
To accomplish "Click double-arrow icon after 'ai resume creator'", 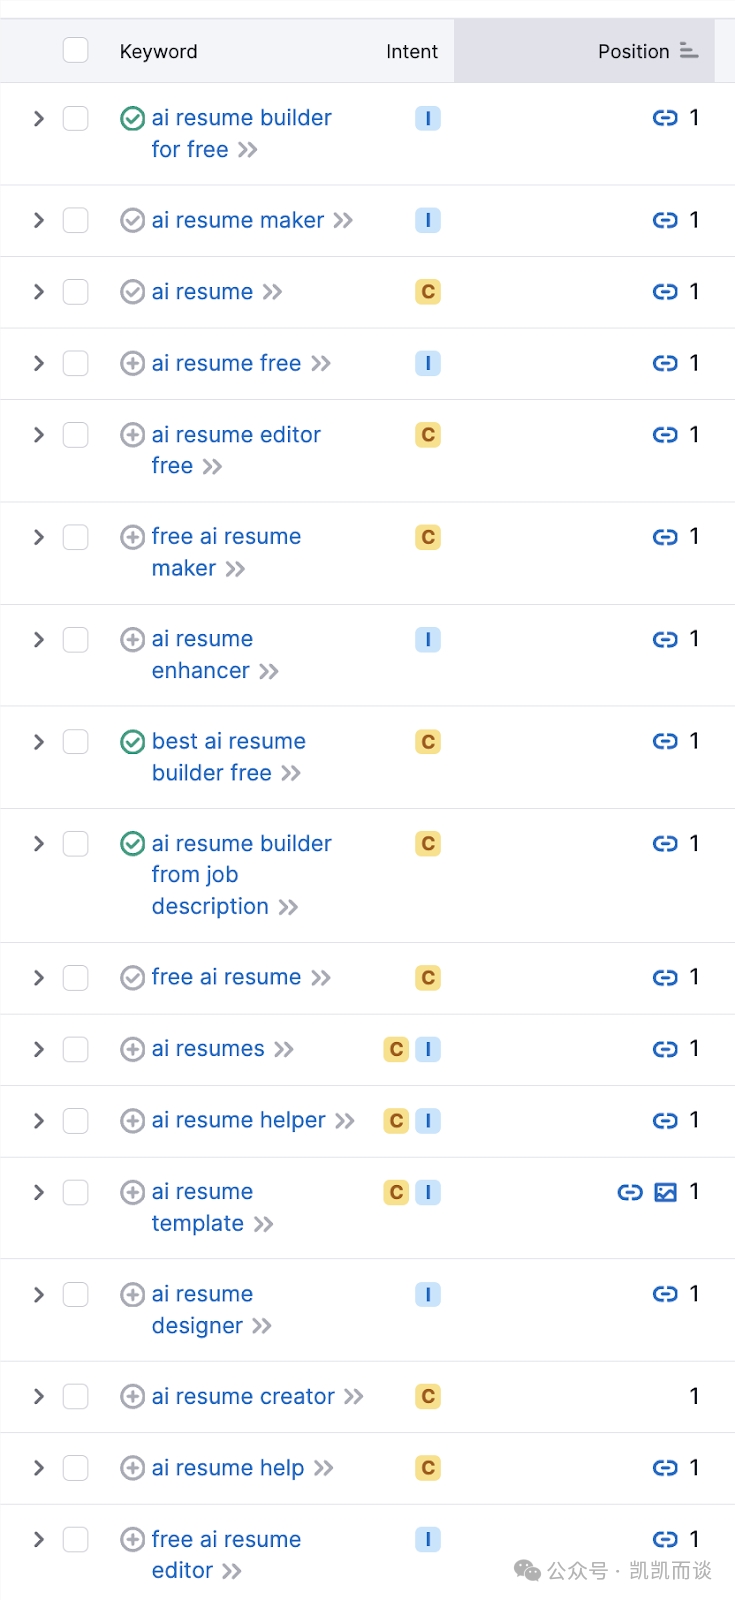I will (354, 1396).
